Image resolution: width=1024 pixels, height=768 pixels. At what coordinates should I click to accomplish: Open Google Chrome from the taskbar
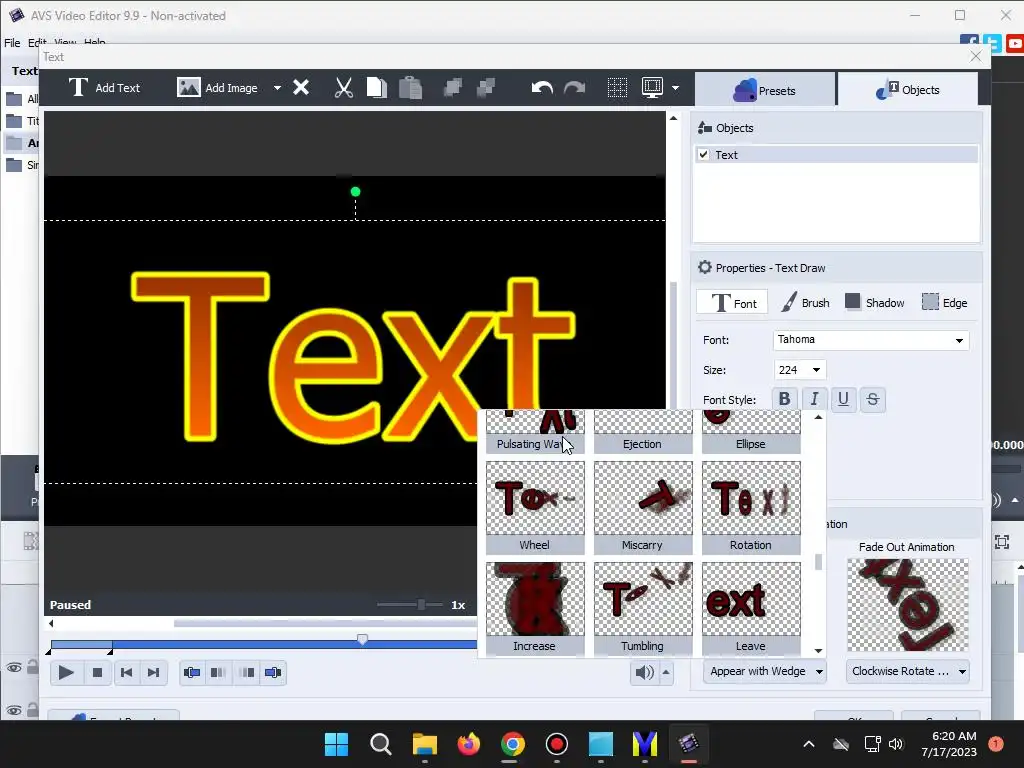click(x=513, y=744)
